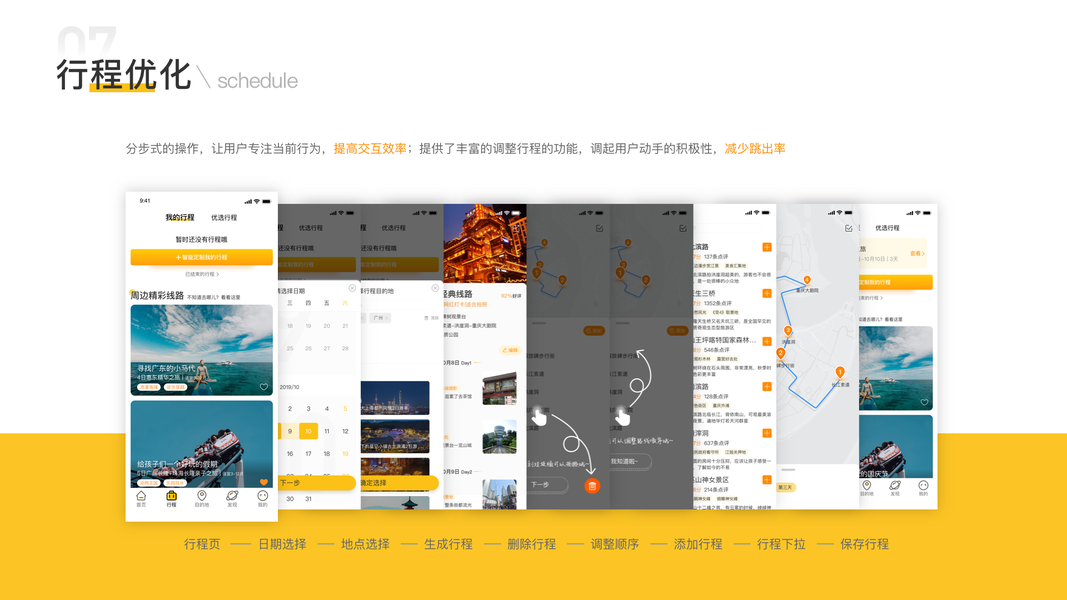
Task: Expand 查看 chevron on the saved trip card
Action: click(917, 254)
